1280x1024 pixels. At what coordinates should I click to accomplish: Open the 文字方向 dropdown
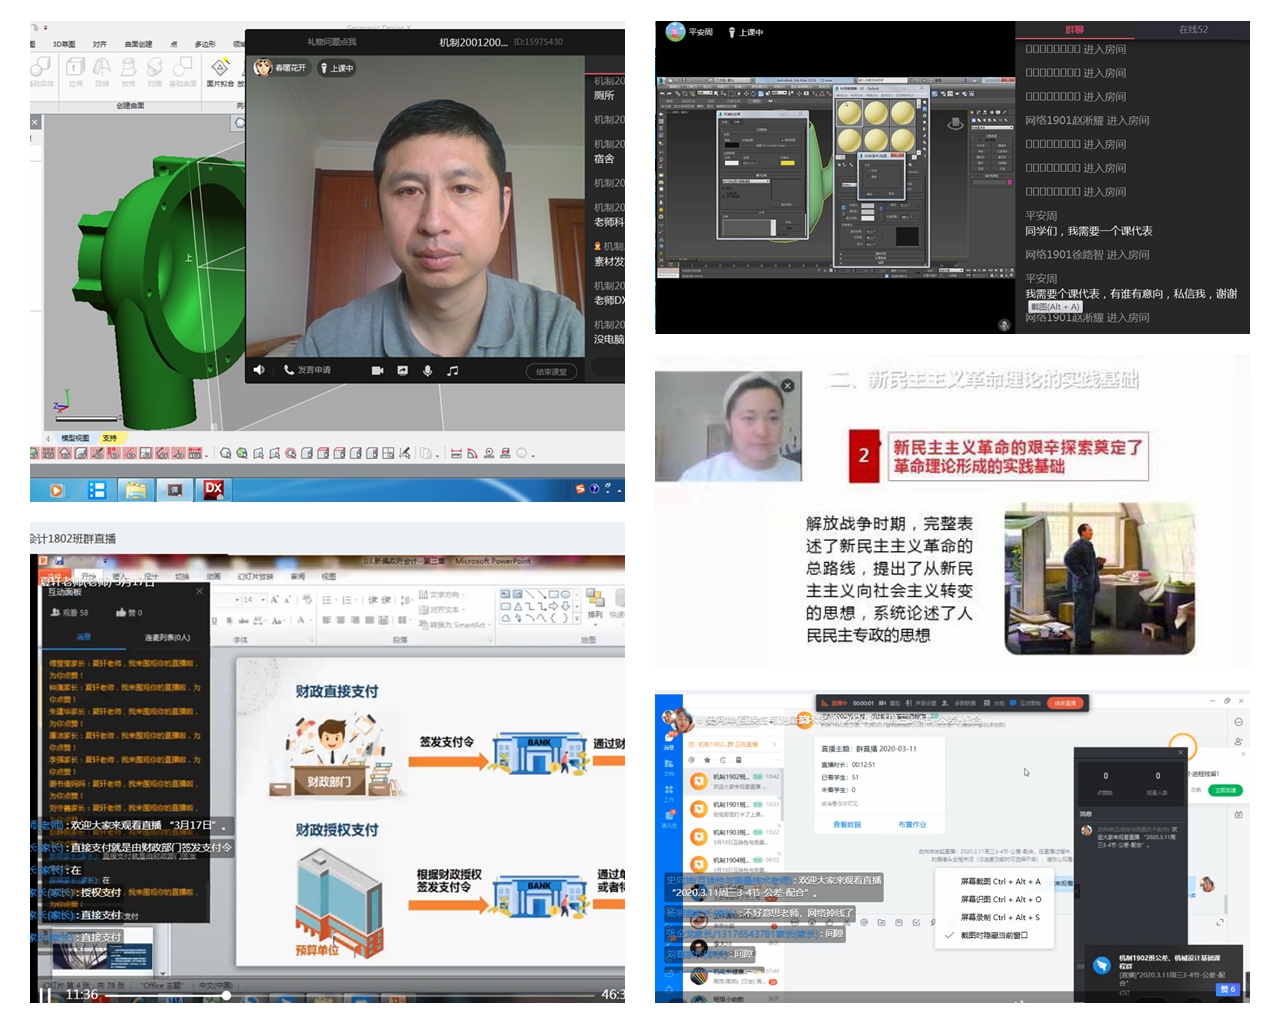coord(440,595)
